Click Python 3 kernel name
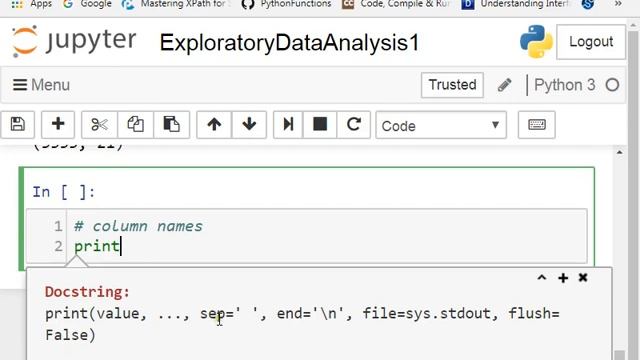Screen dimensions: 640x360 tap(564, 85)
